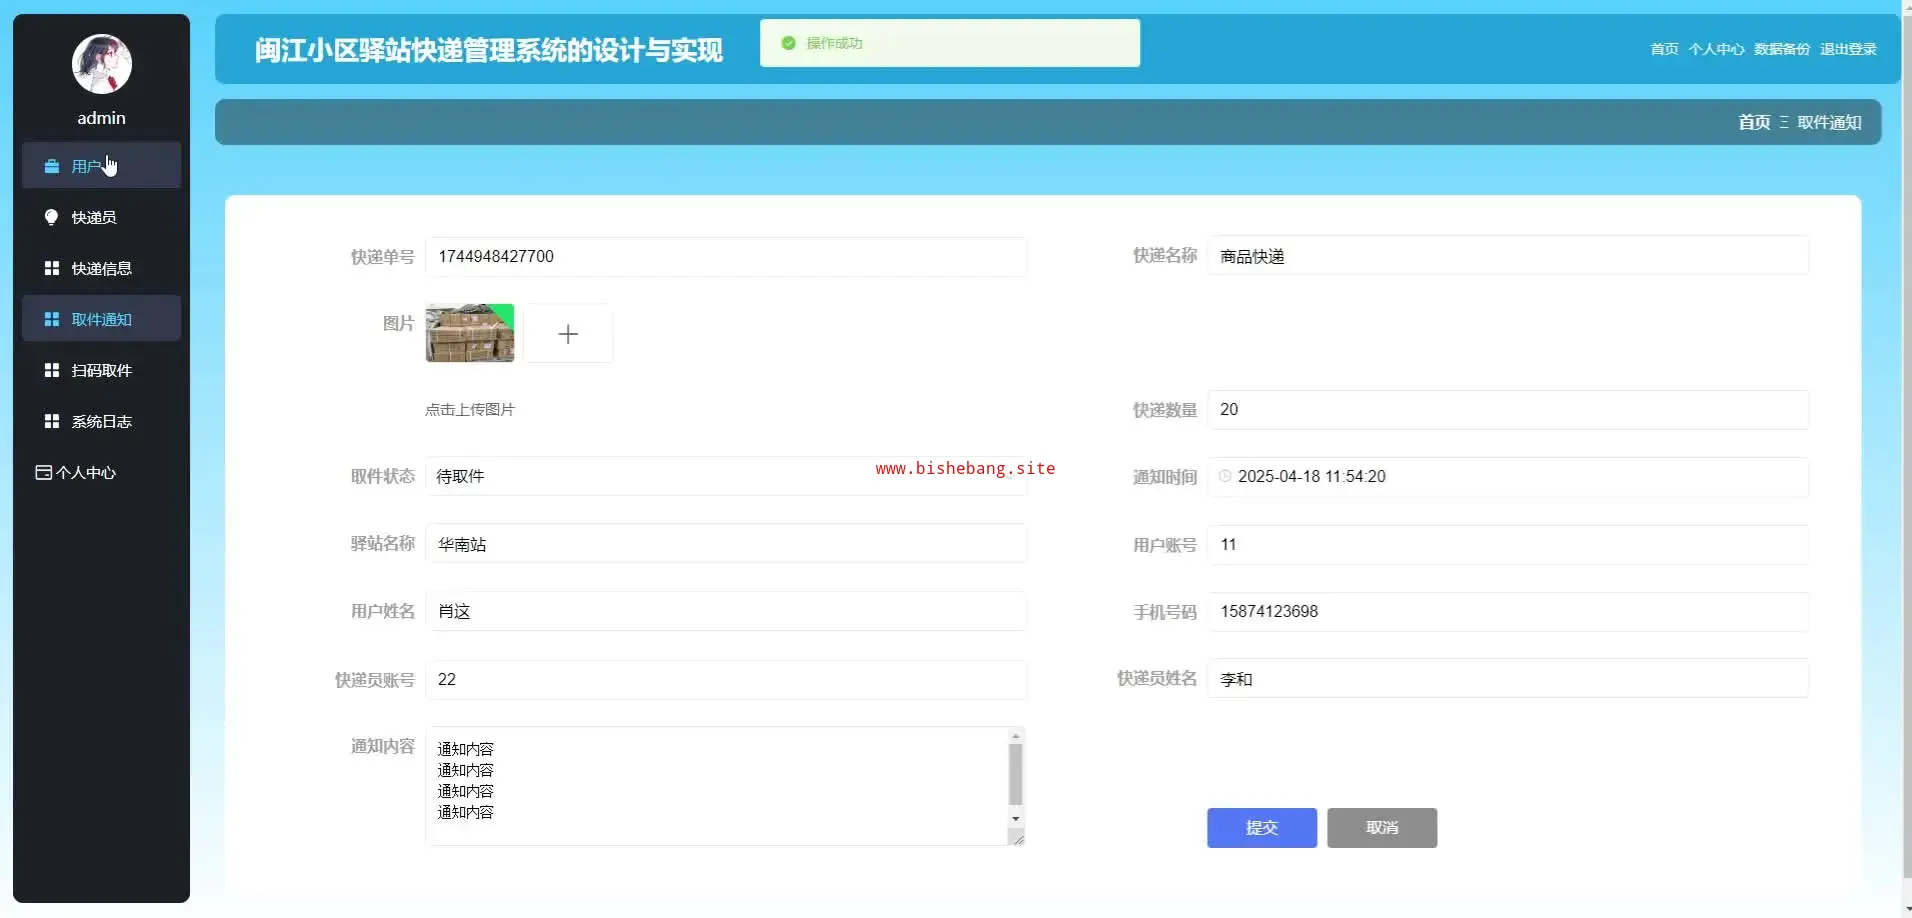The width and height of the screenshot is (1912, 918).
Task: Click the lightbulb icon beside 快递员
Action: pos(52,217)
